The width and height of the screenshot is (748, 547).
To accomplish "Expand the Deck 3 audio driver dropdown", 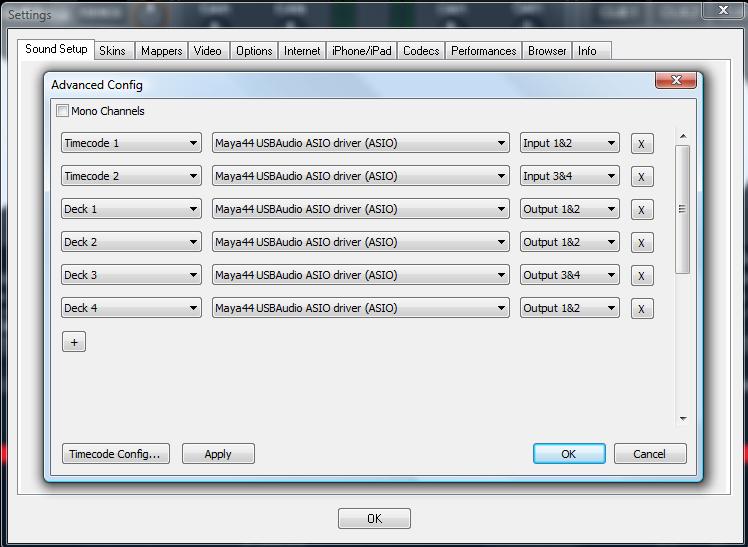I will (361, 274).
